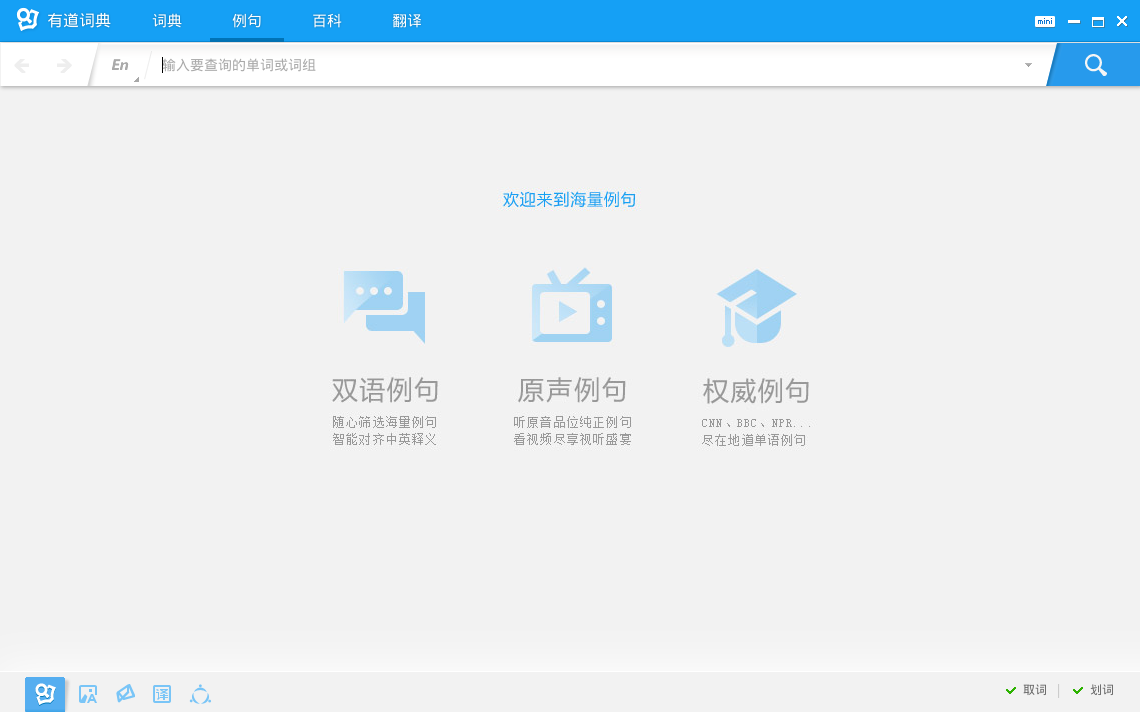Maximize the Youdao dictionary window
The width and height of the screenshot is (1140, 712).
point(1098,22)
